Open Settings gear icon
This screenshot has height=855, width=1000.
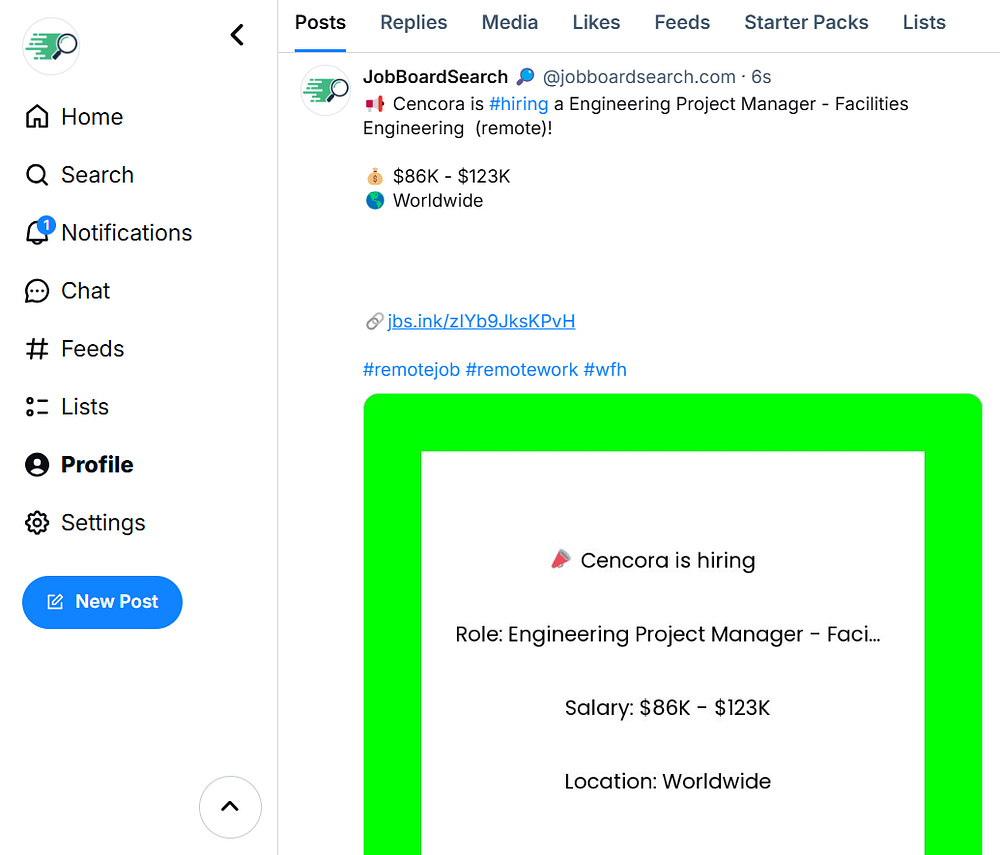click(37, 523)
